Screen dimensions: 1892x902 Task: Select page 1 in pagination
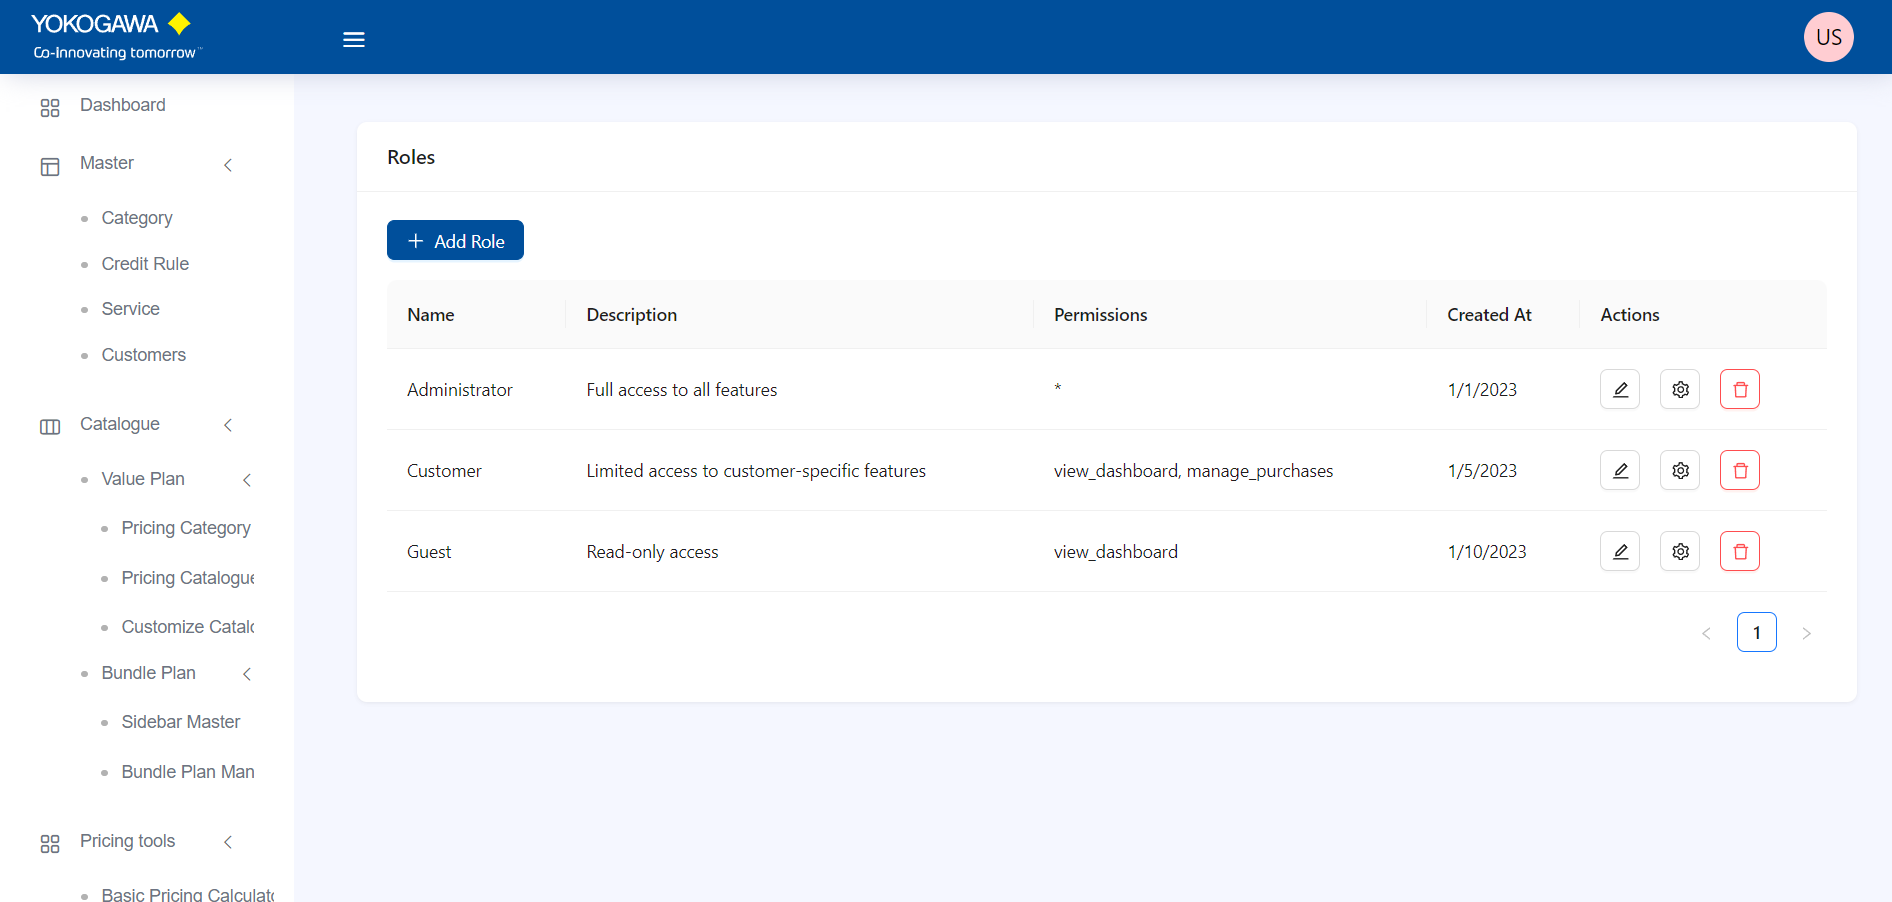click(x=1756, y=632)
